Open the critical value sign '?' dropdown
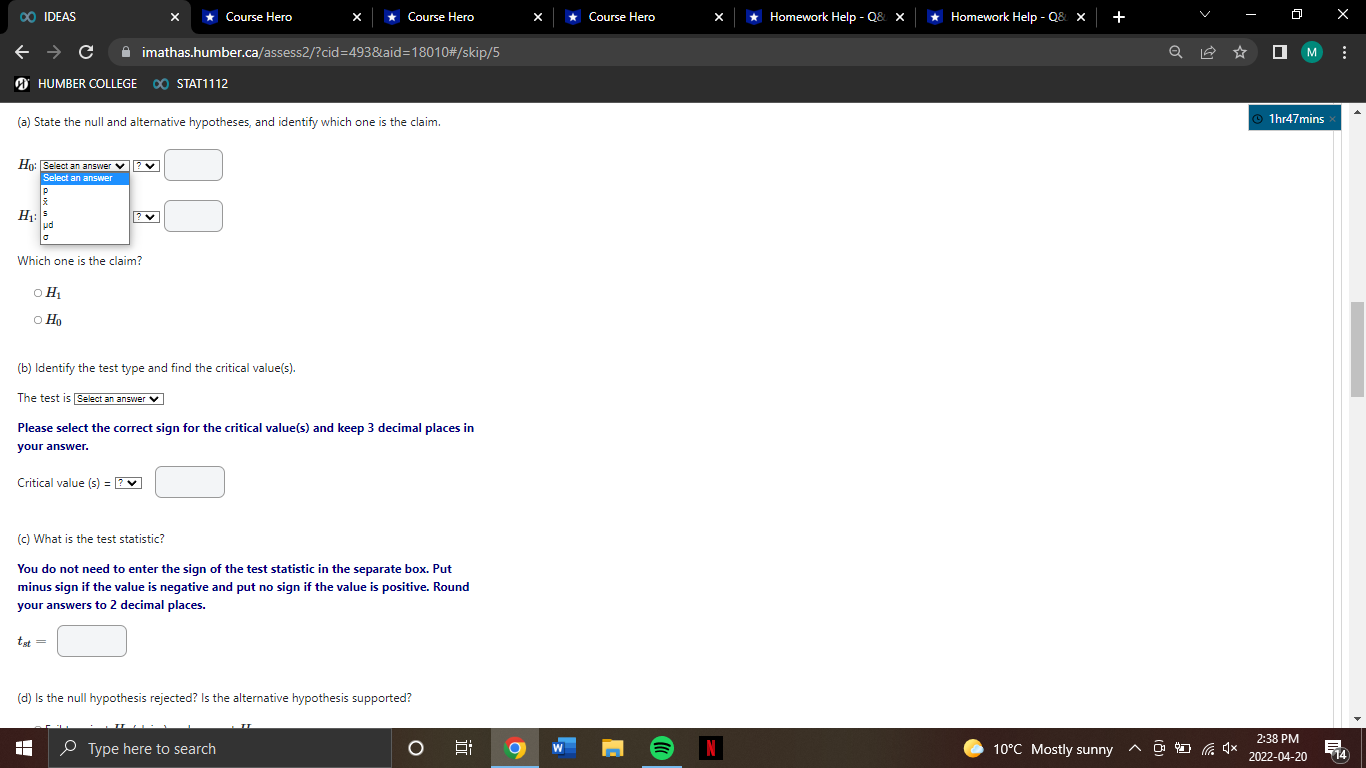Screen dimensions: 1366x768 128,483
